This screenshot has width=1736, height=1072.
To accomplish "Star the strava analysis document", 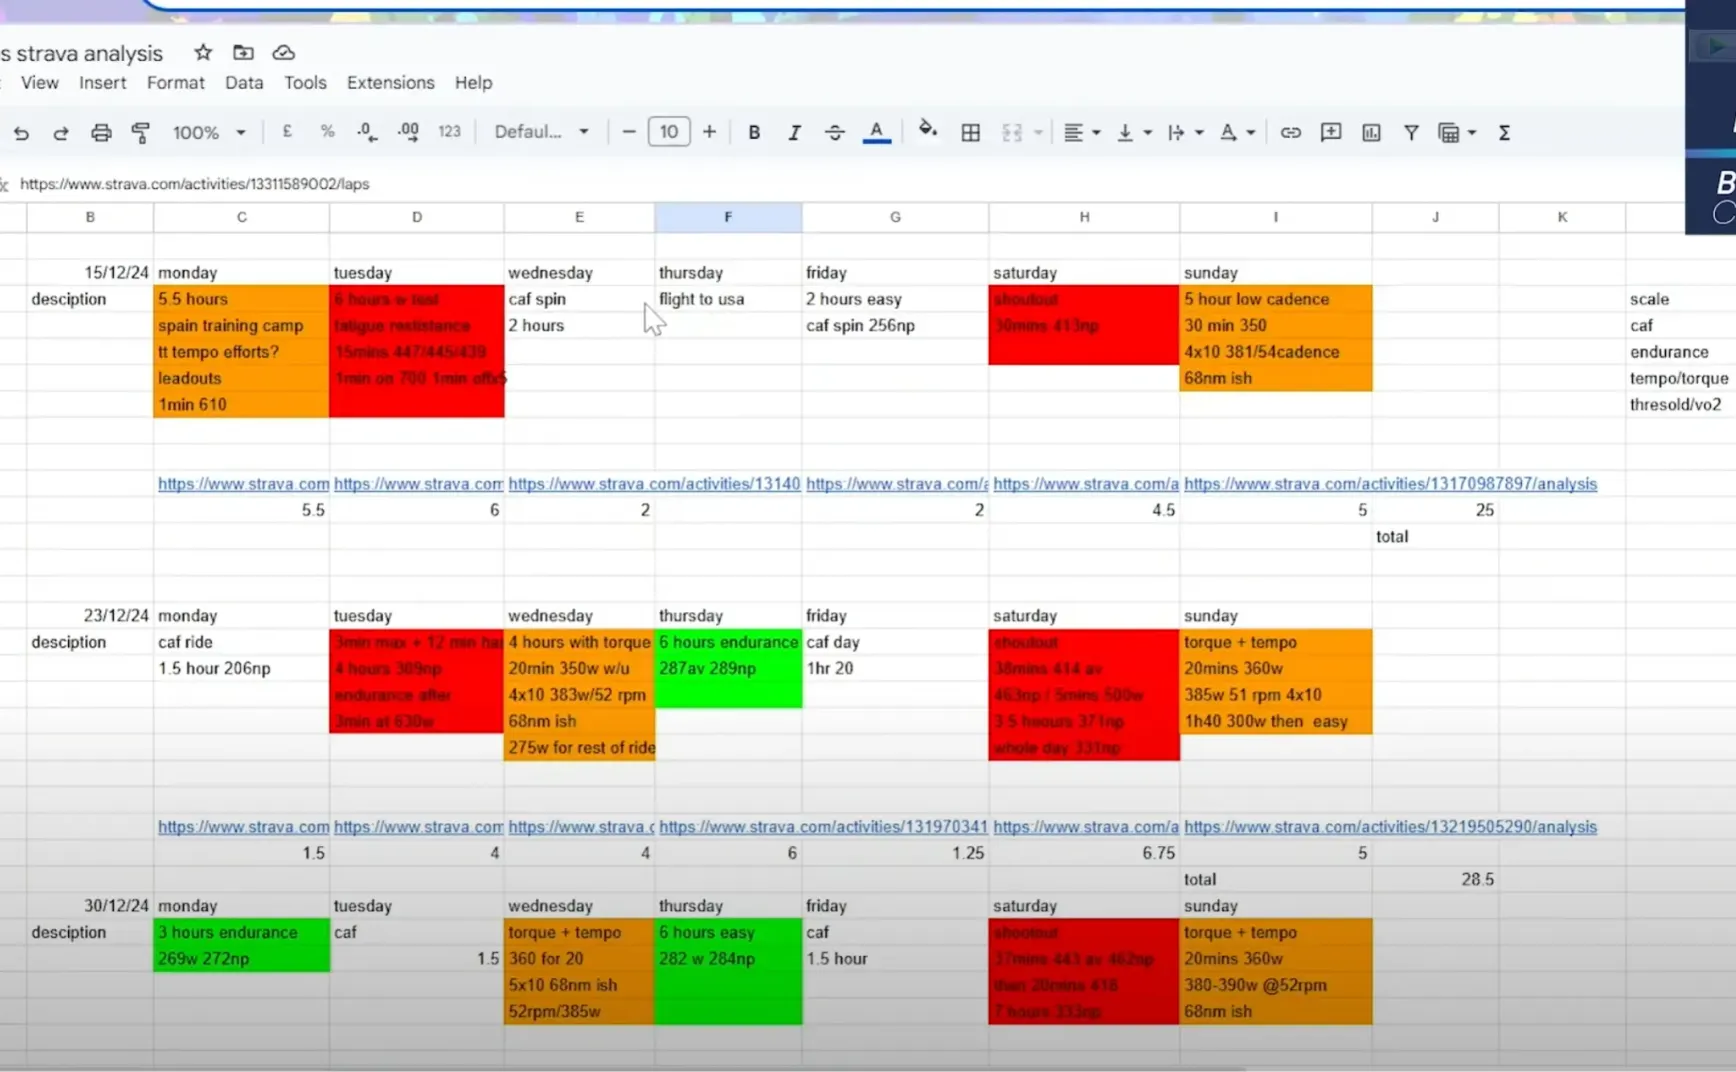I will pos(203,52).
